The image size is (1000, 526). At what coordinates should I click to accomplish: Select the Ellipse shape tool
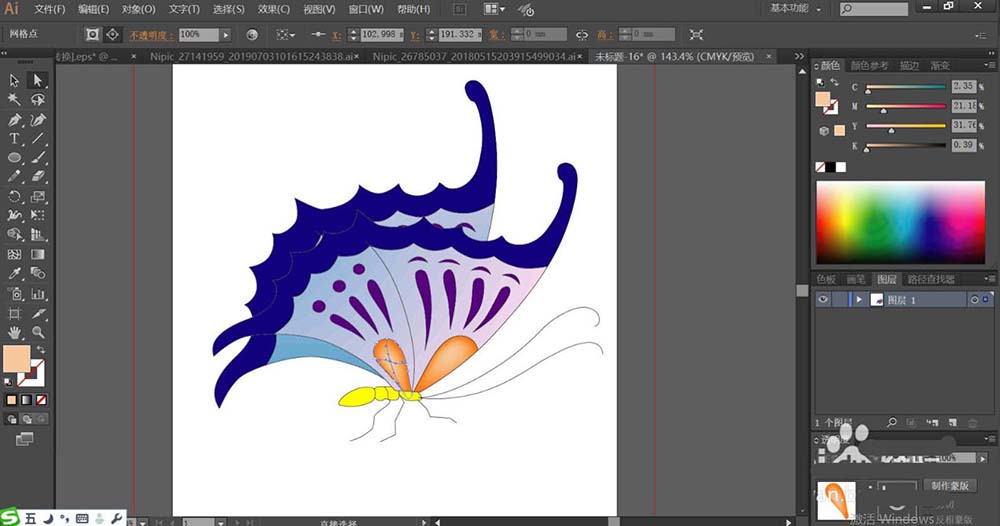(x=15, y=158)
